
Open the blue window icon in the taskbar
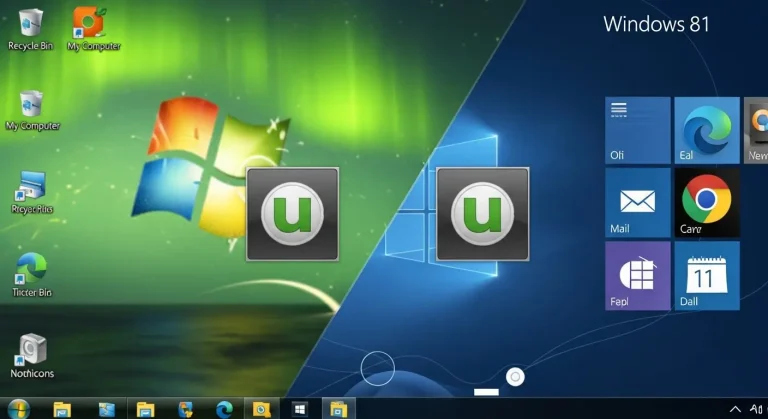(106, 409)
